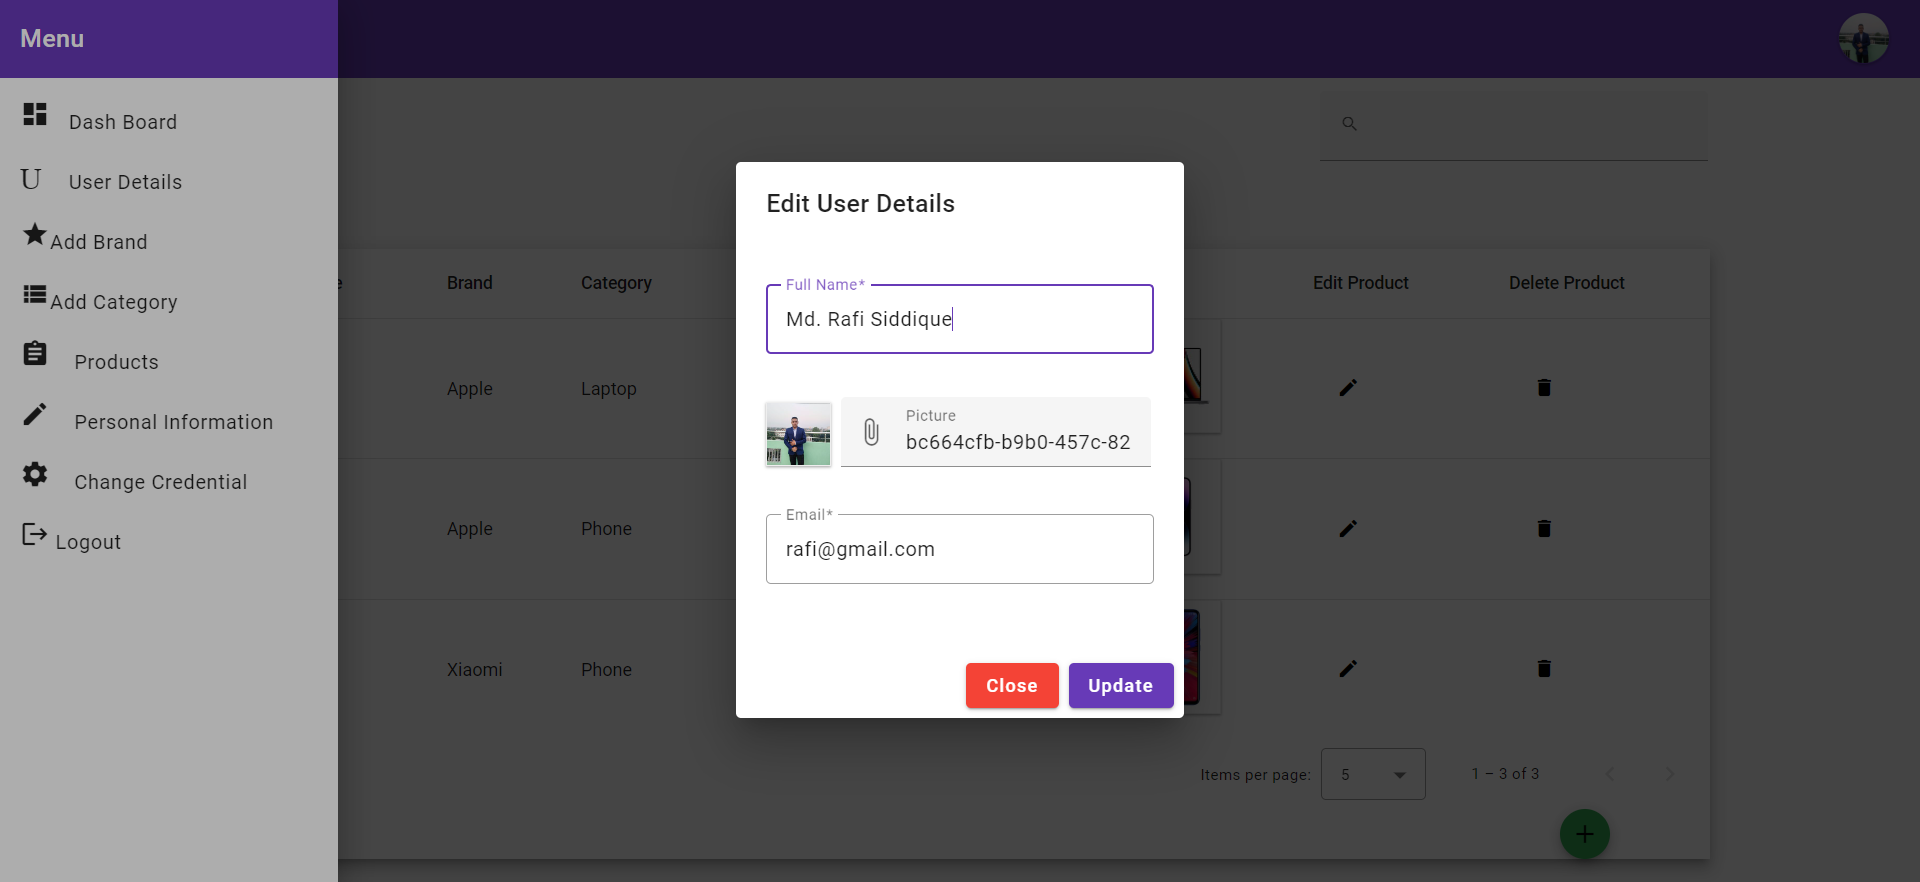Image resolution: width=1920 pixels, height=882 pixels.
Task: Click the profile avatar in top right
Action: click(x=1863, y=38)
